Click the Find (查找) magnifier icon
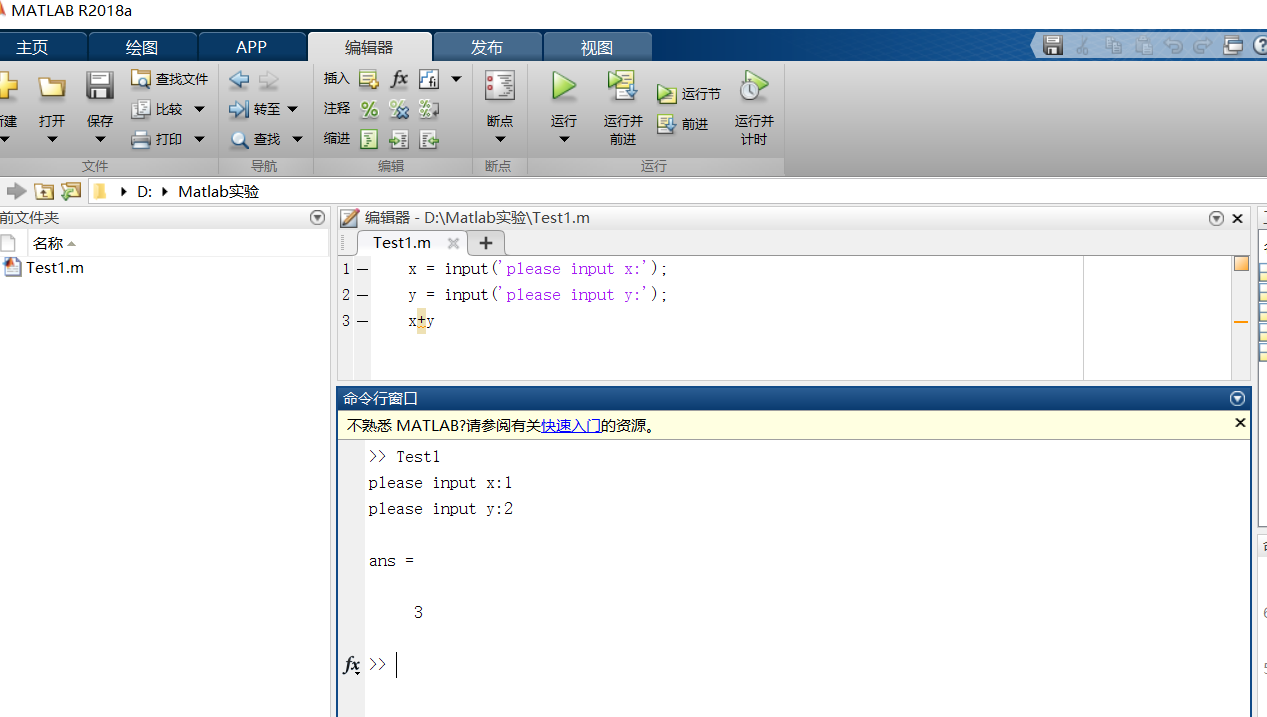 click(240, 140)
